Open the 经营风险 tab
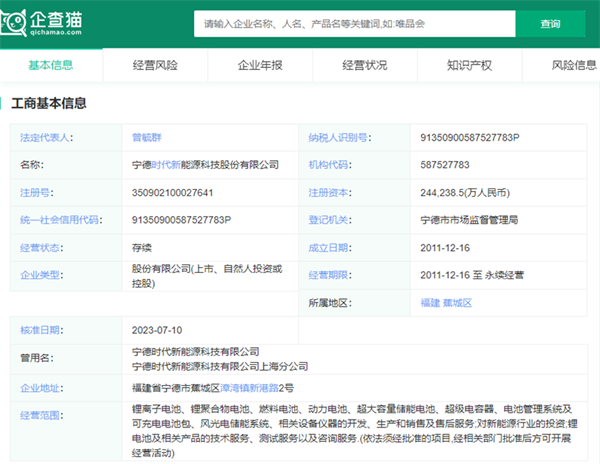The height and width of the screenshot is (464, 600). pos(155,65)
